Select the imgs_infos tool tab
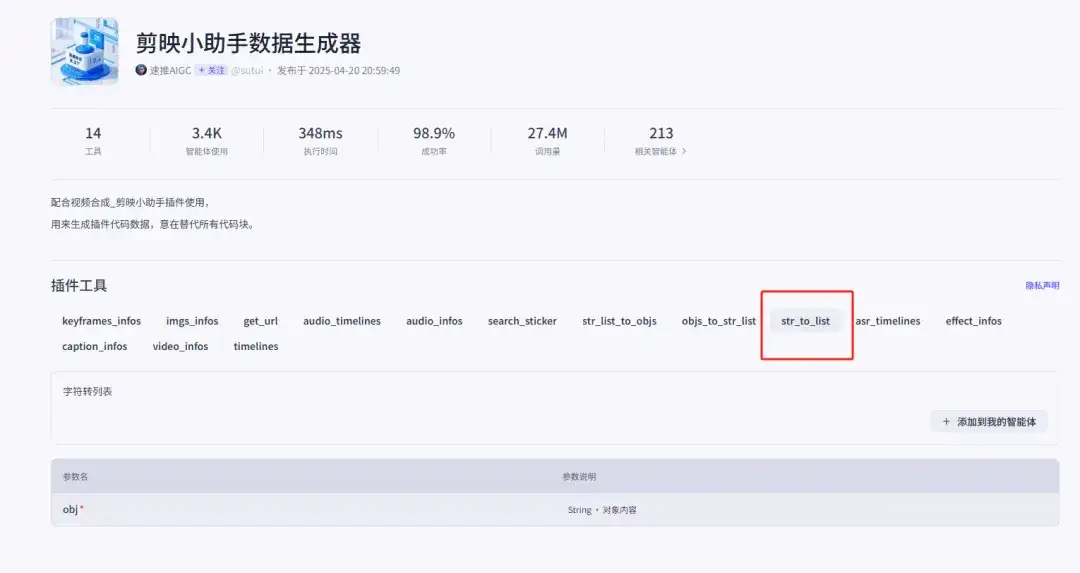The width and height of the screenshot is (1080, 573). (192, 321)
